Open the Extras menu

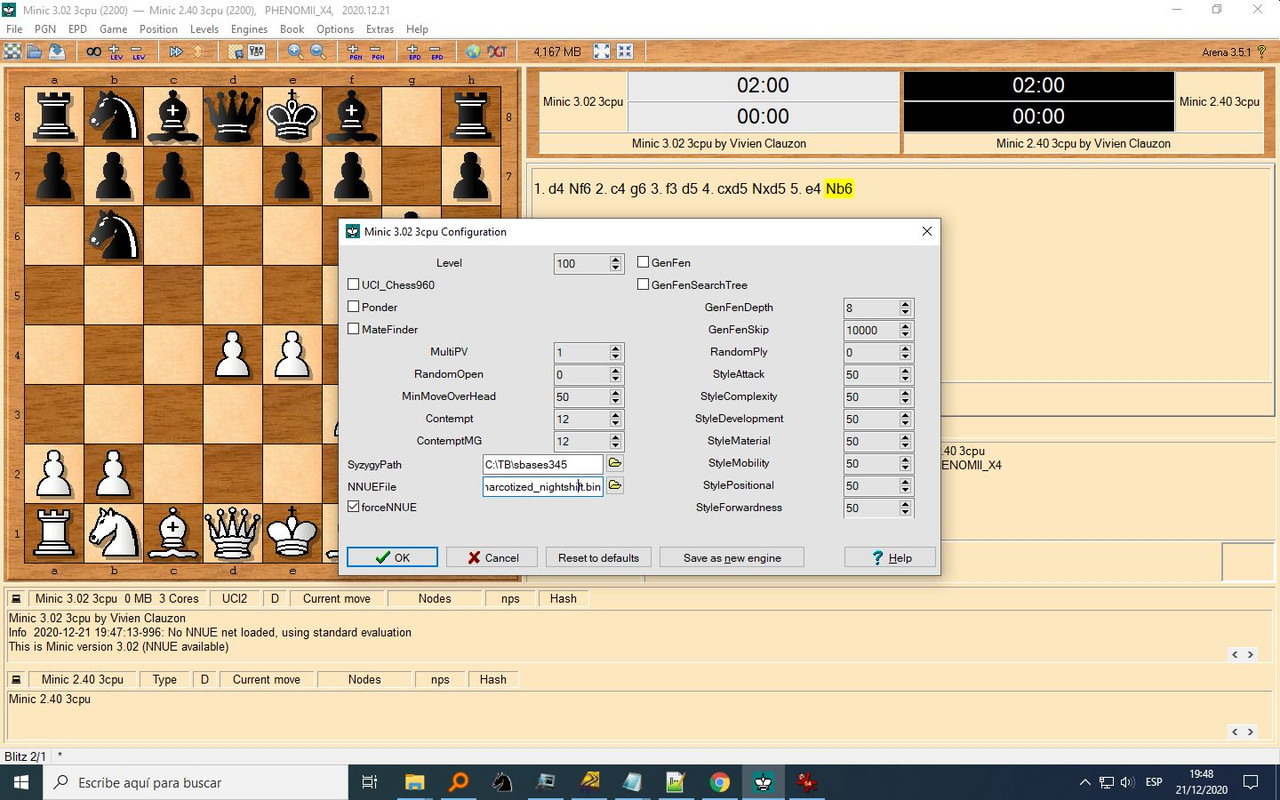pyautogui.click(x=379, y=29)
